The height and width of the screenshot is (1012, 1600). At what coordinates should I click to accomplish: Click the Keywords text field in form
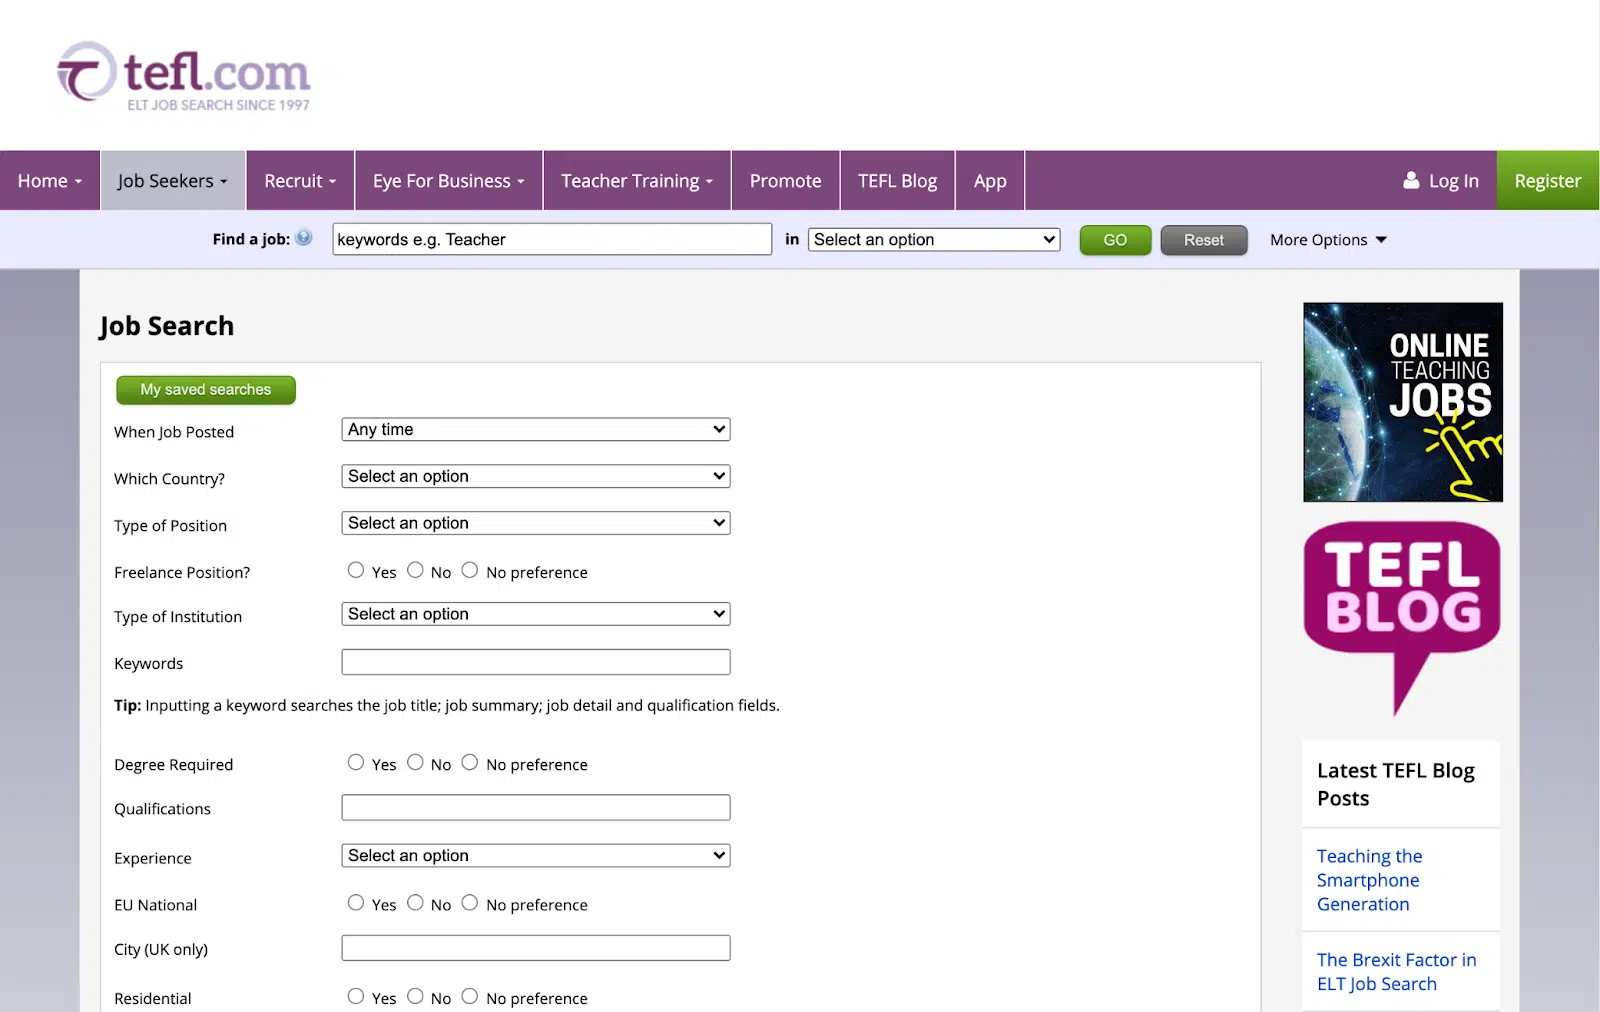[536, 662]
